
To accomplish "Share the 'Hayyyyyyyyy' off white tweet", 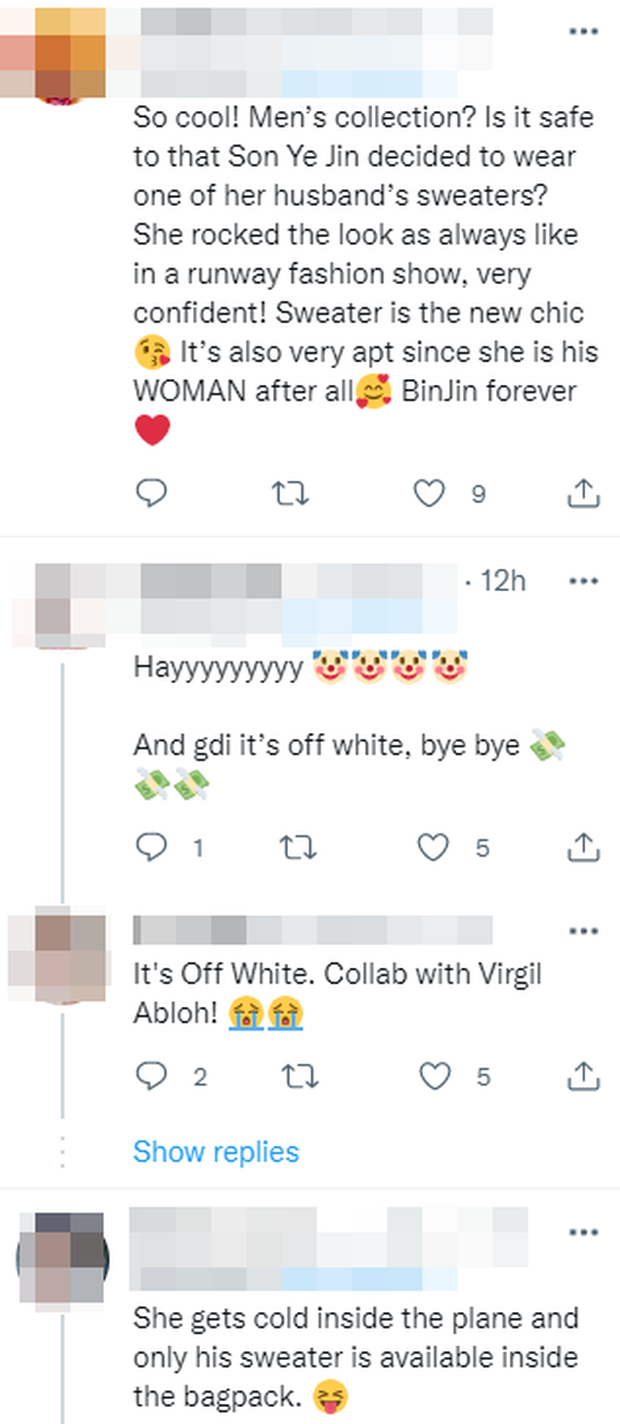I will [582, 848].
